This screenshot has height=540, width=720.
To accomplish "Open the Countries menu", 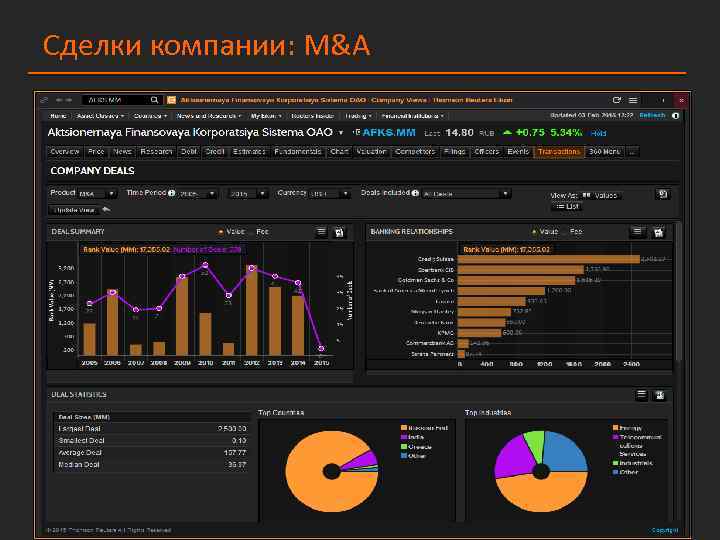I will click(150, 116).
